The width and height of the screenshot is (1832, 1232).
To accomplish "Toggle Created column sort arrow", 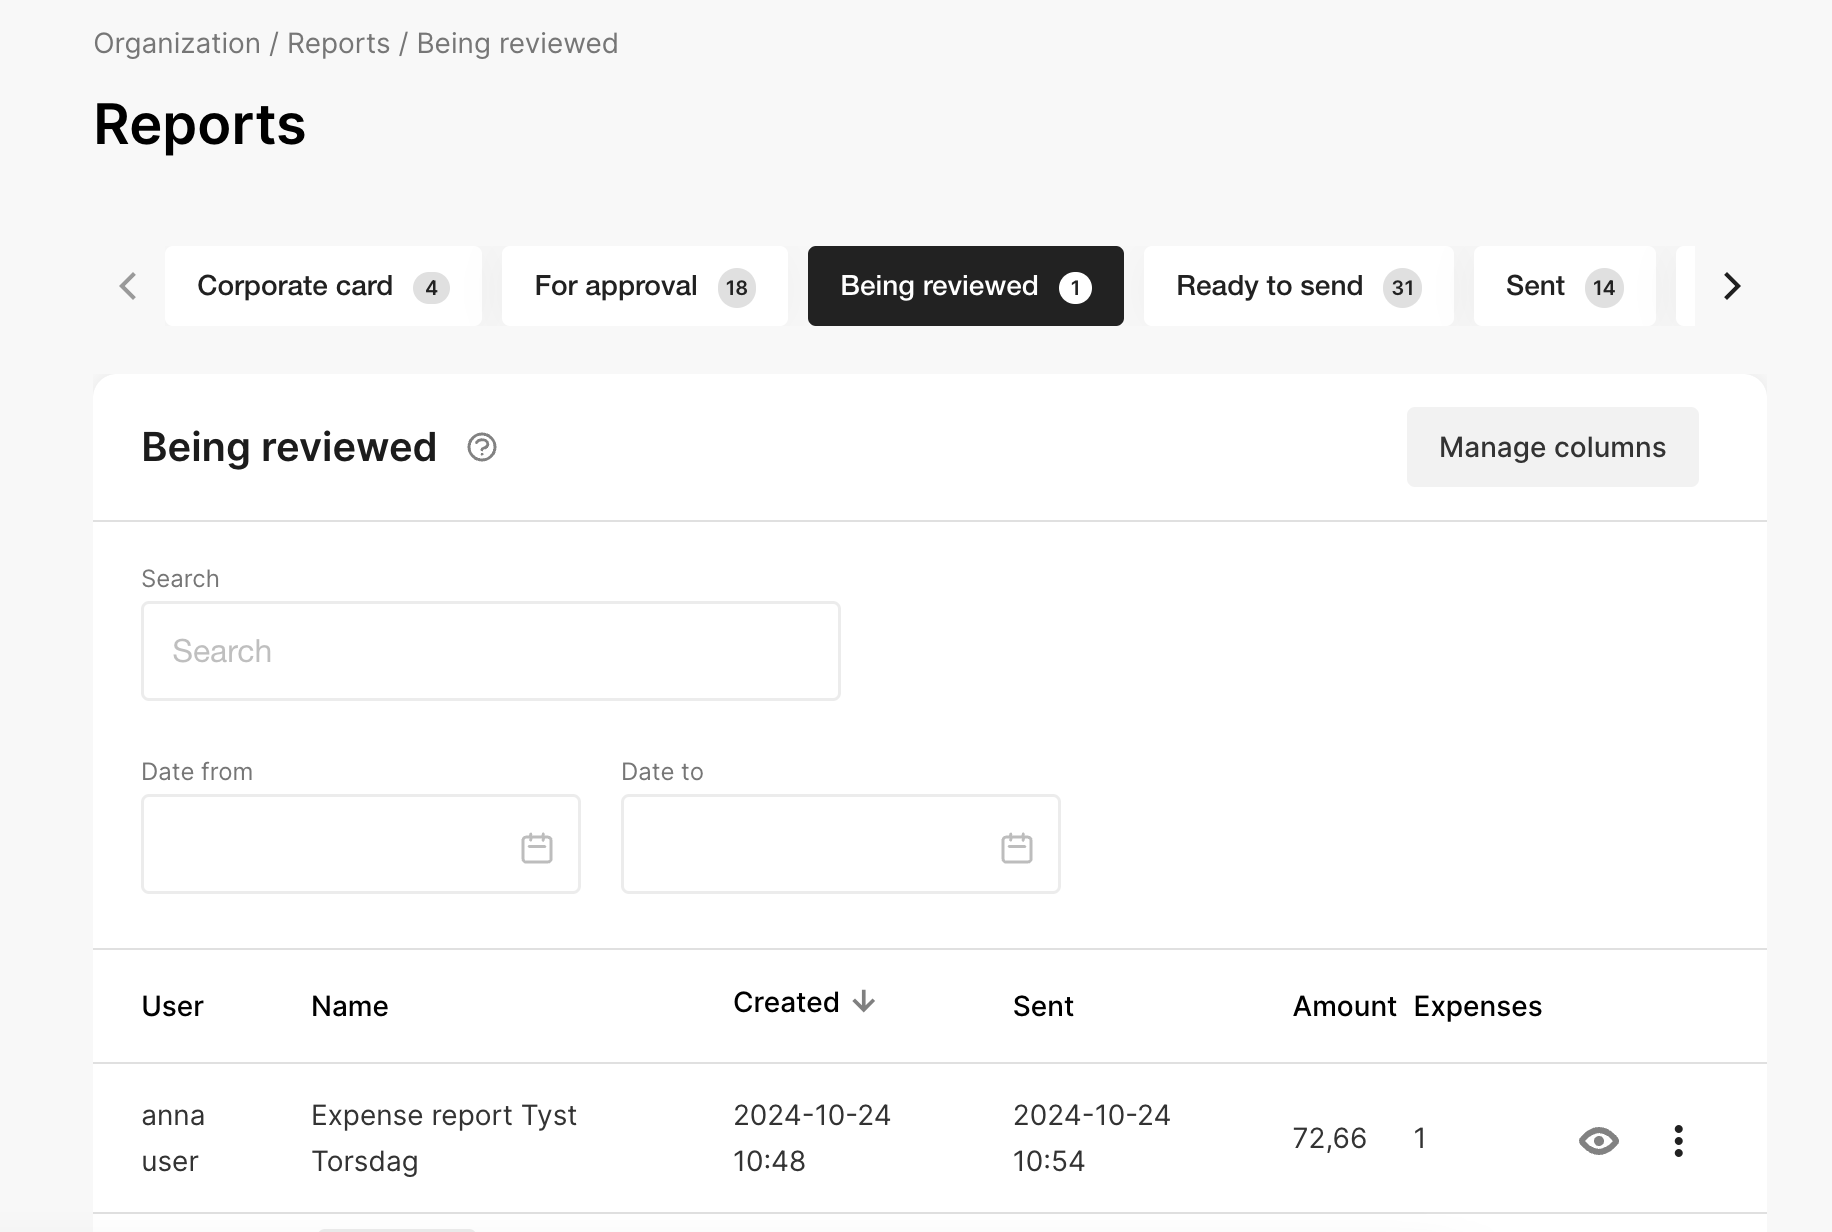I will pyautogui.click(x=864, y=1001).
